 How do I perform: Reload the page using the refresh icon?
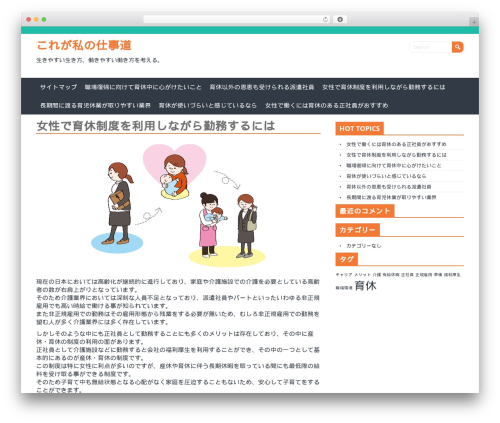point(325,19)
